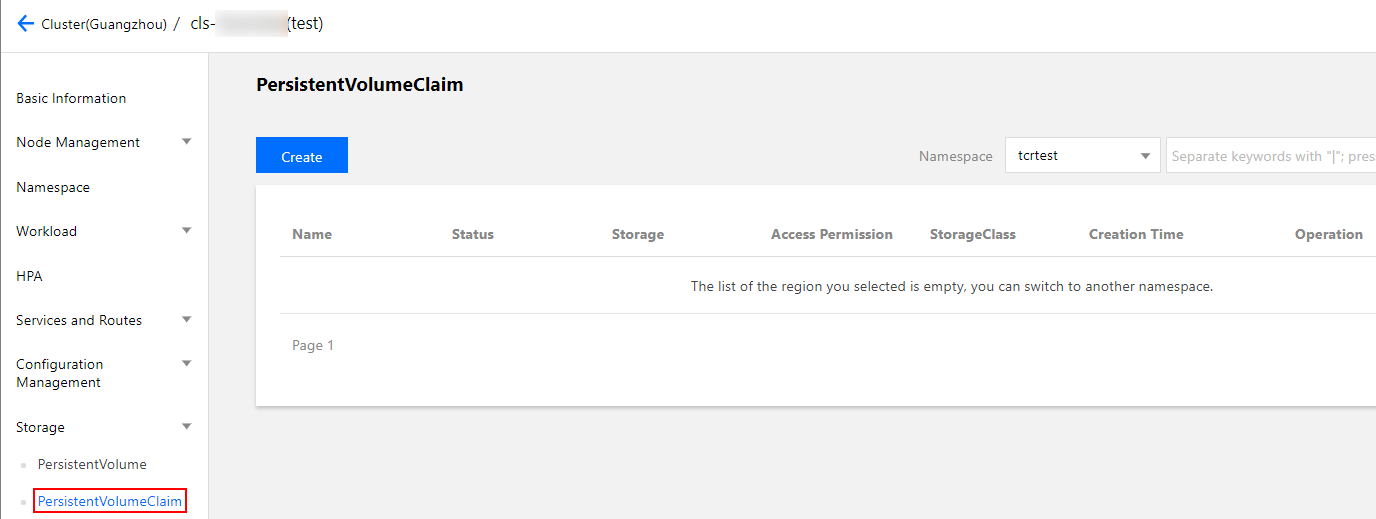Click the Status column header
Image resolution: width=1376 pixels, height=519 pixels.
tap(473, 234)
